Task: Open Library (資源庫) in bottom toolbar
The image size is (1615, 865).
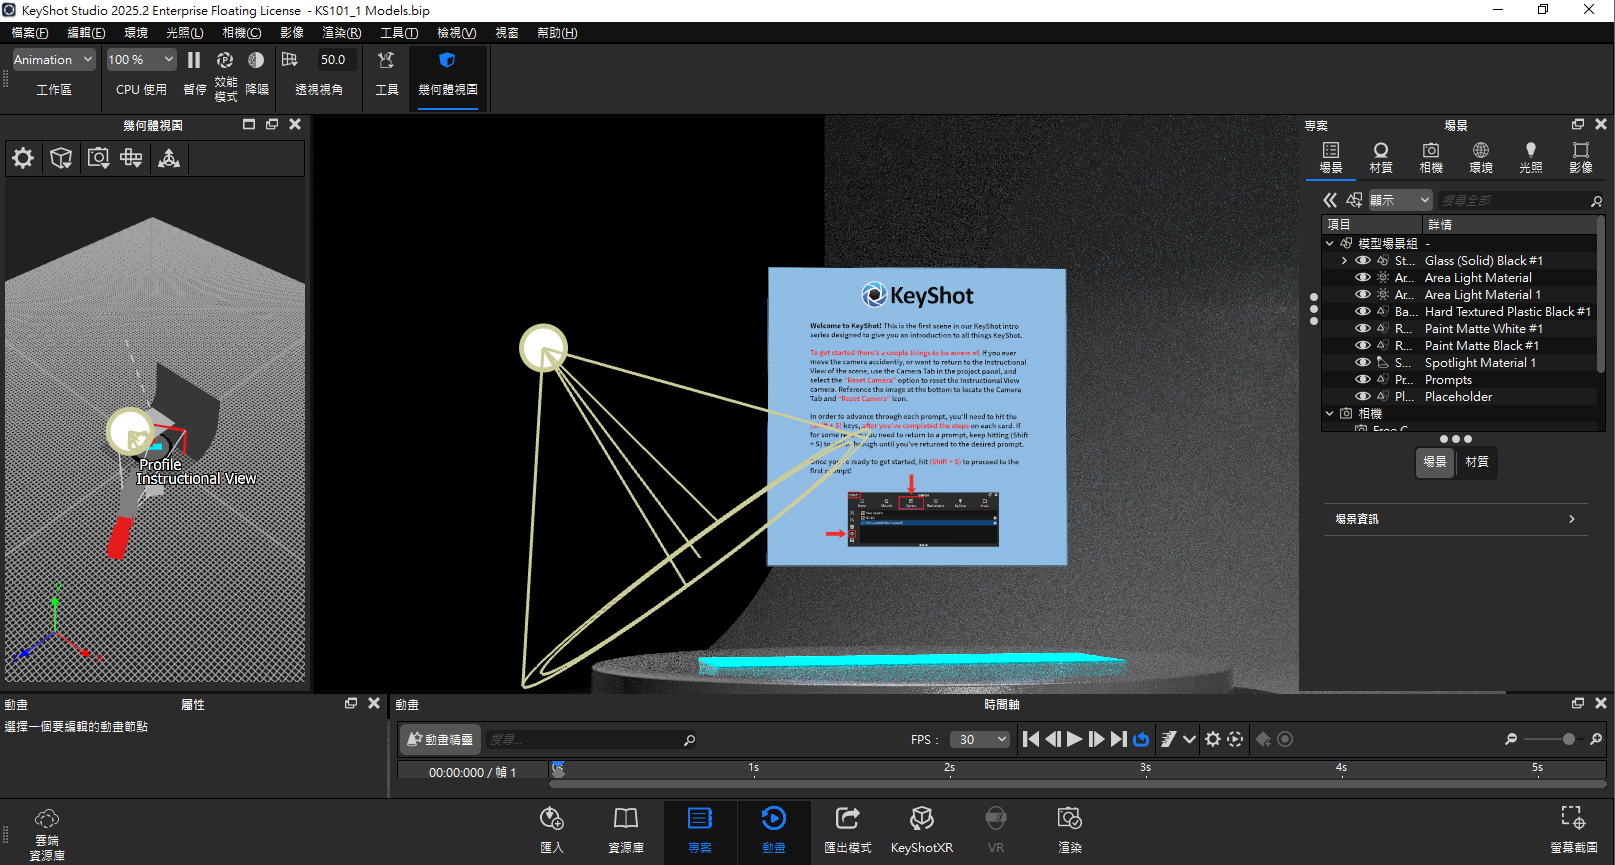Action: click(626, 830)
